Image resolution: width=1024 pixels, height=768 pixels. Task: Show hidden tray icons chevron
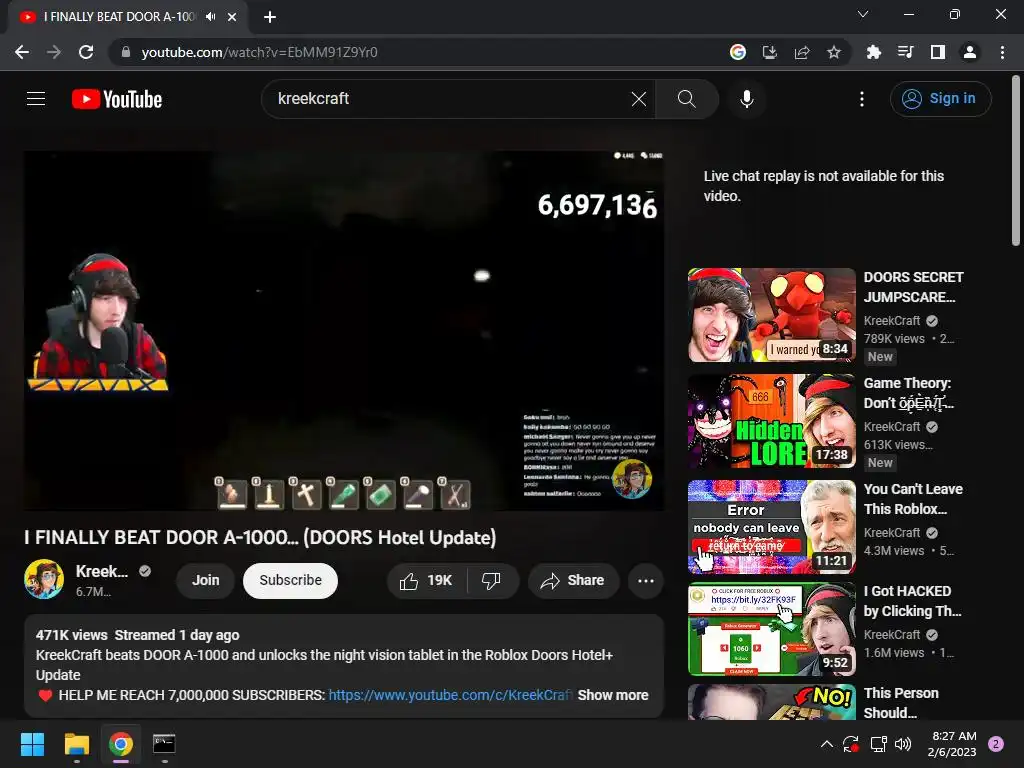(x=827, y=744)
